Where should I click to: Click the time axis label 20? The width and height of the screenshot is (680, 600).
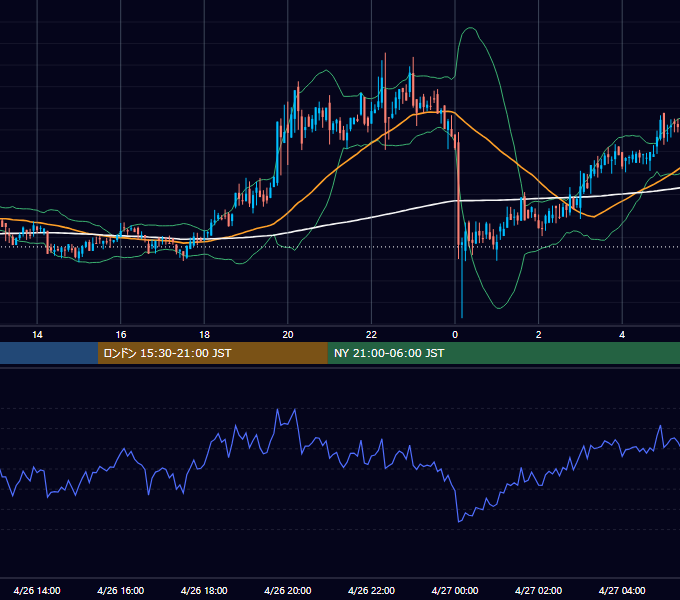288,335
